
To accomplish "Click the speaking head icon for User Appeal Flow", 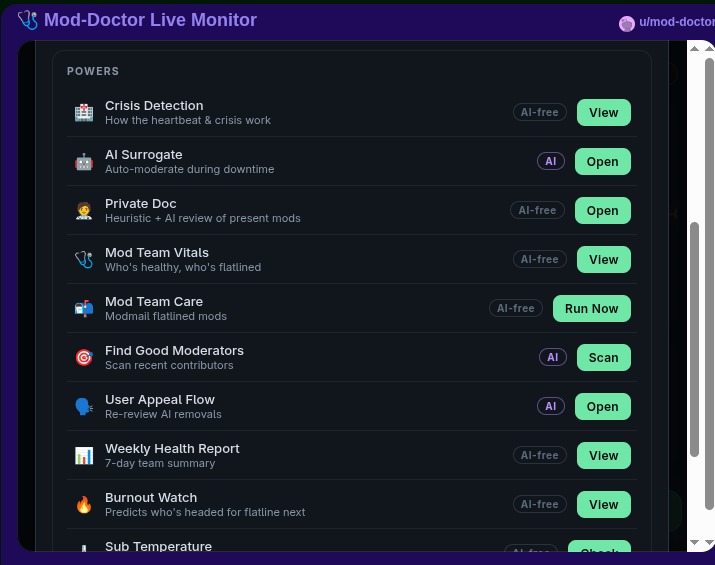I will 84,407.
